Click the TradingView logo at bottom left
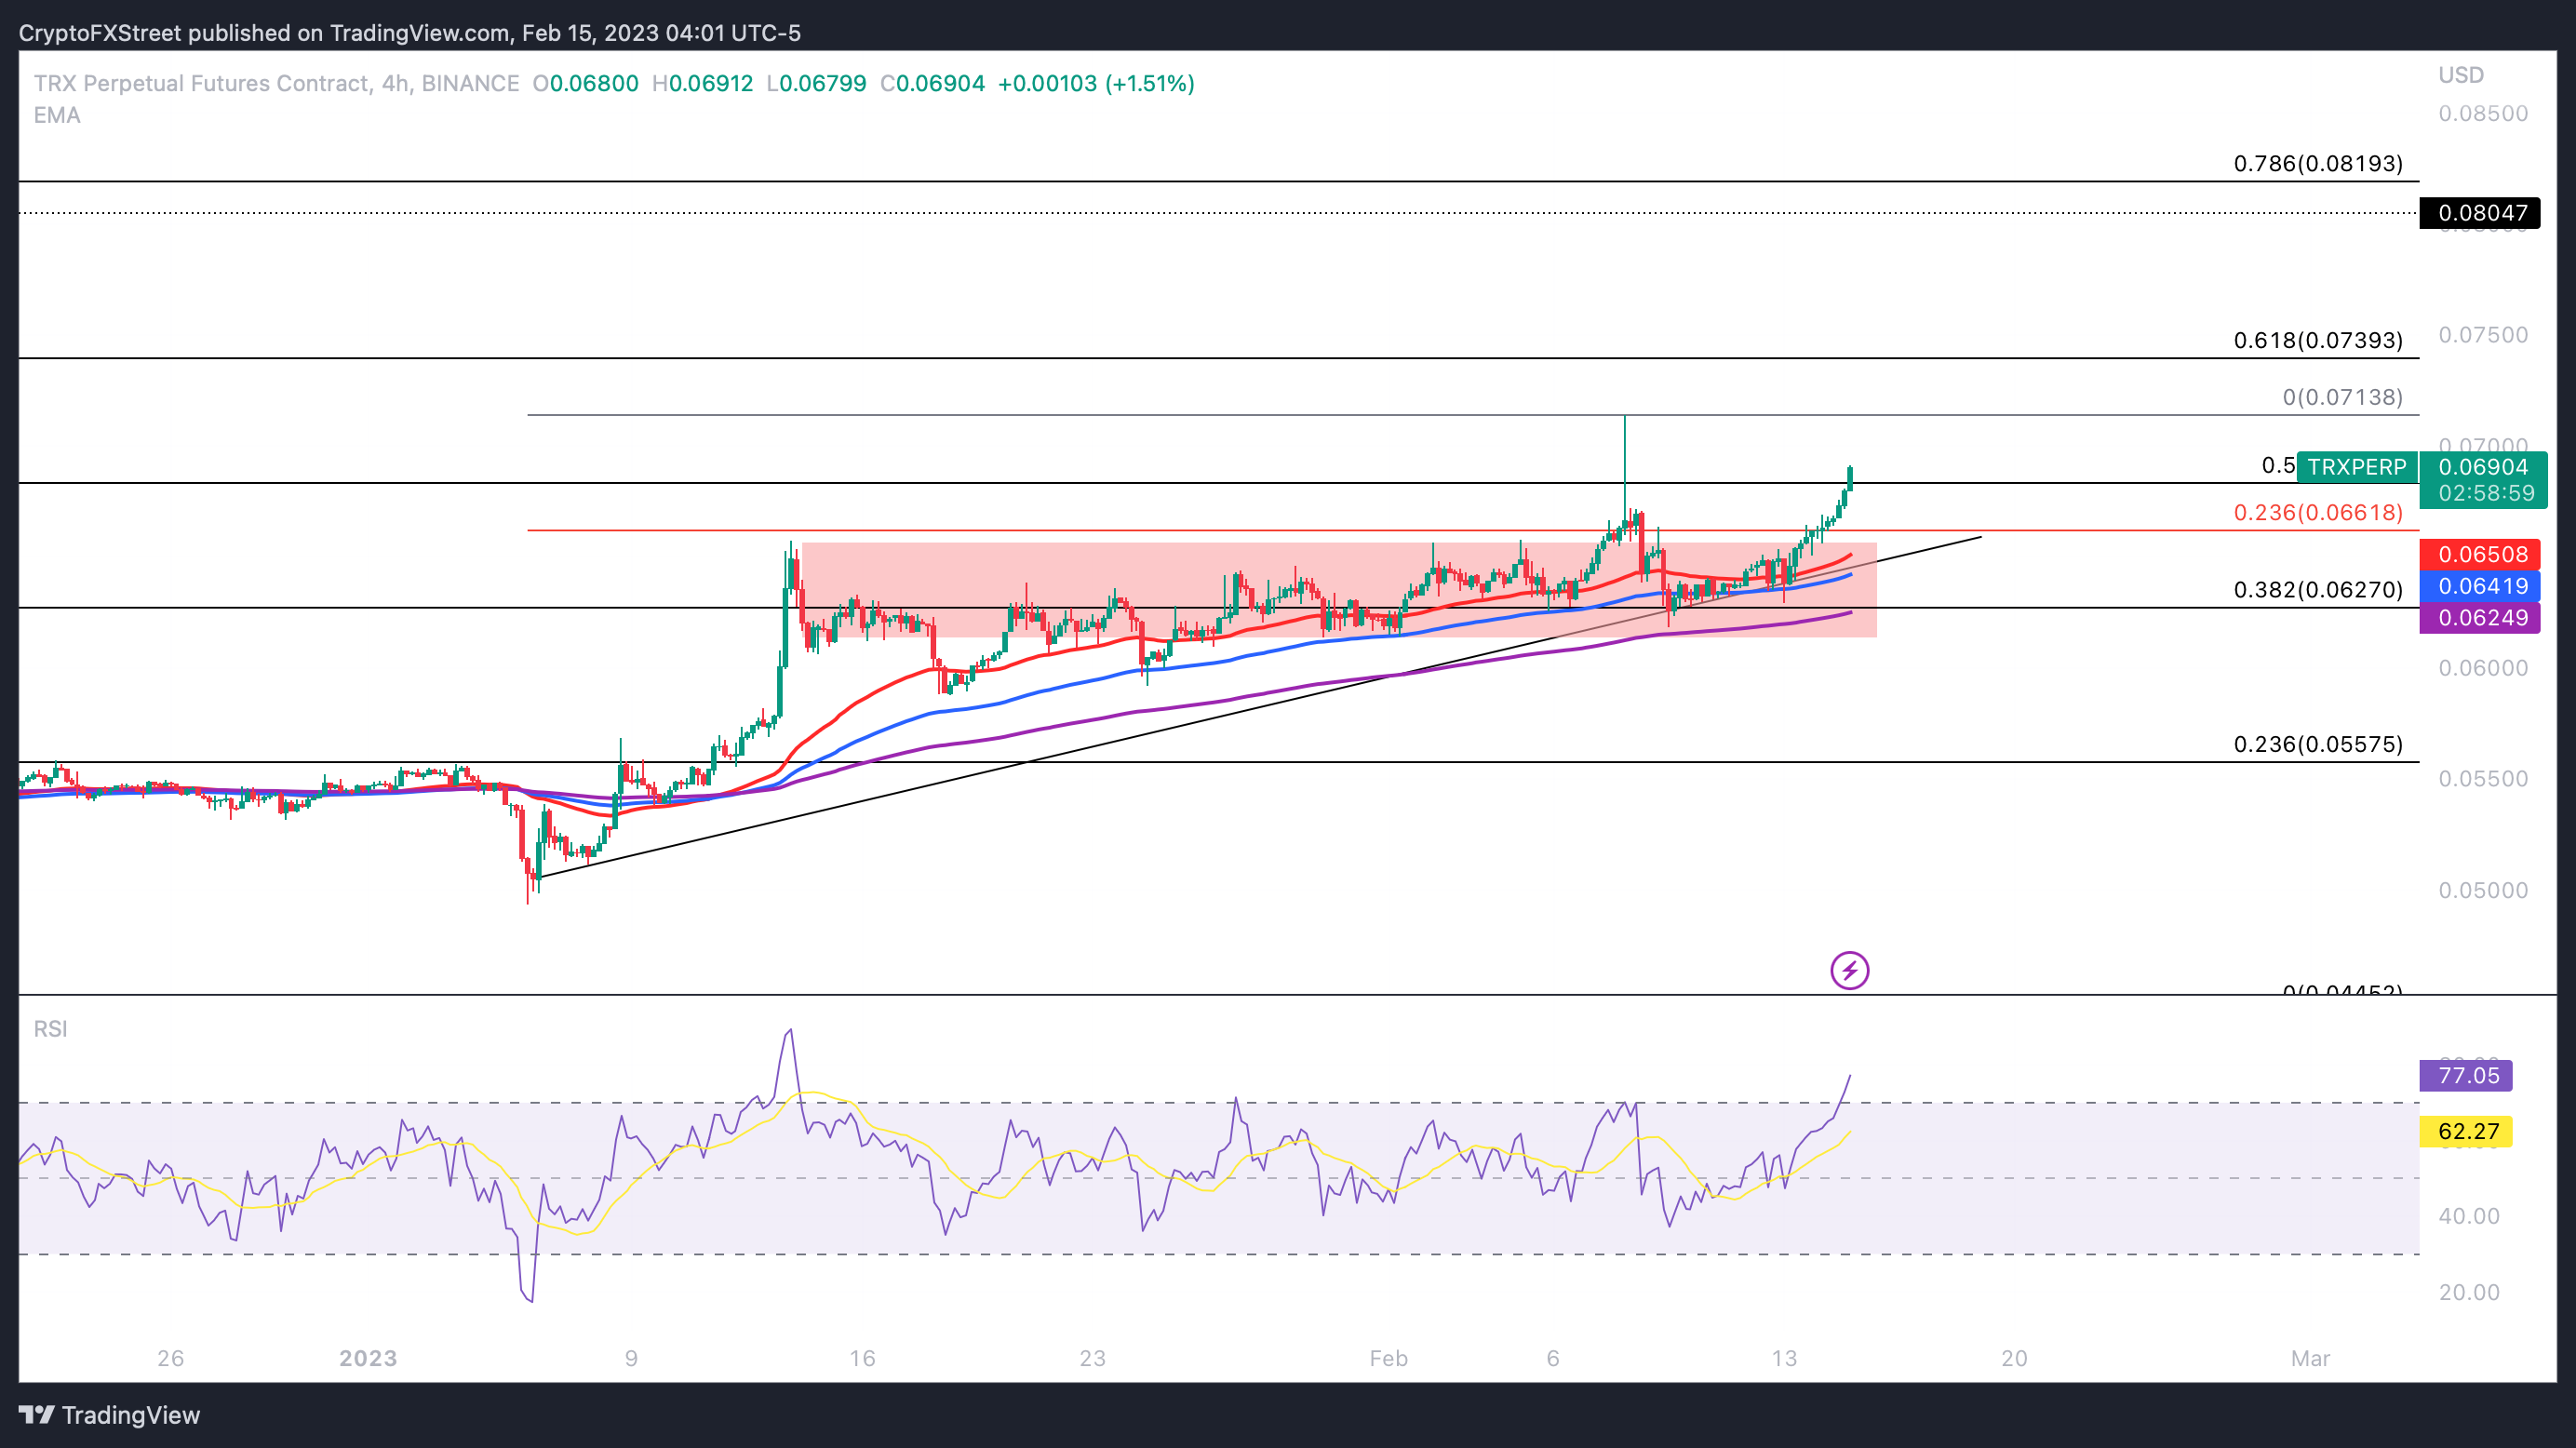Image resolution: width=2576 pixels, height=1448 pixels. [110, 1415]
